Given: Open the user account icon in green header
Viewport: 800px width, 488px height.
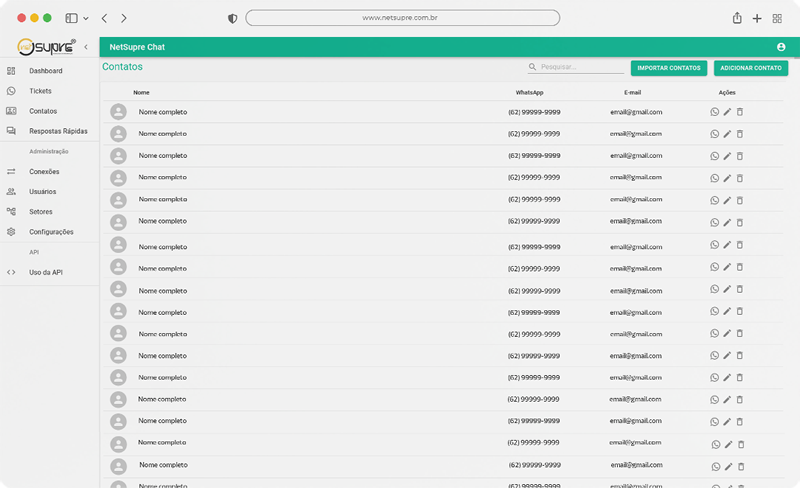Looking at the screenshot, I should [x=780, y=47].
